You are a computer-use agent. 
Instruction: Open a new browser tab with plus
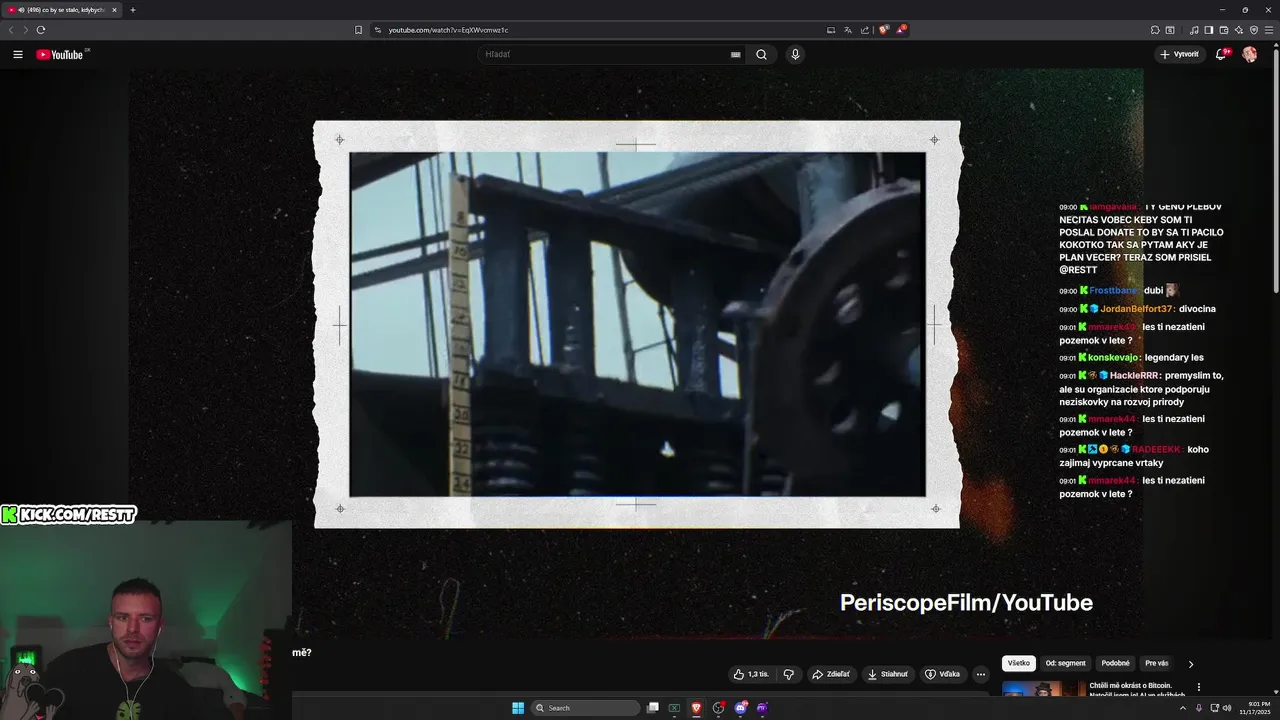pyautogui.click(x=133, y=10)
